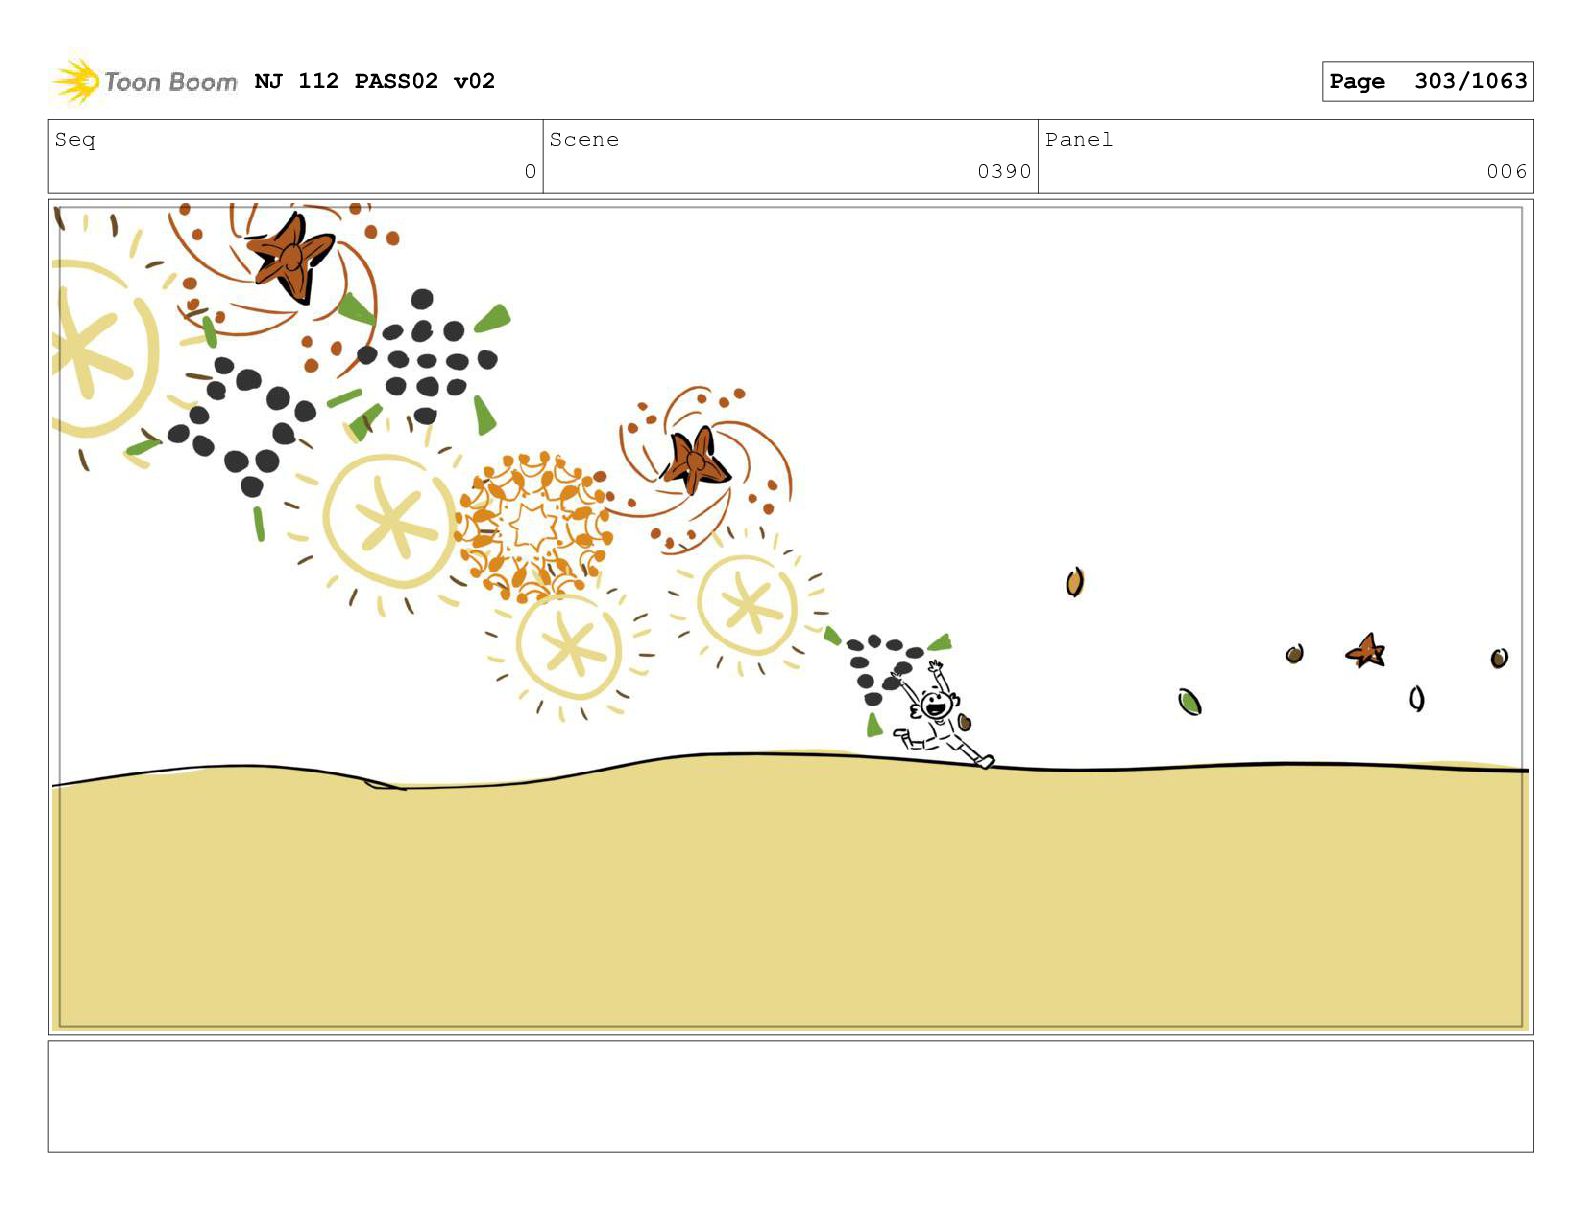The image size is (1584, 1224).
Task: Click the scene number '0390'
Action: click(1004, 172)
